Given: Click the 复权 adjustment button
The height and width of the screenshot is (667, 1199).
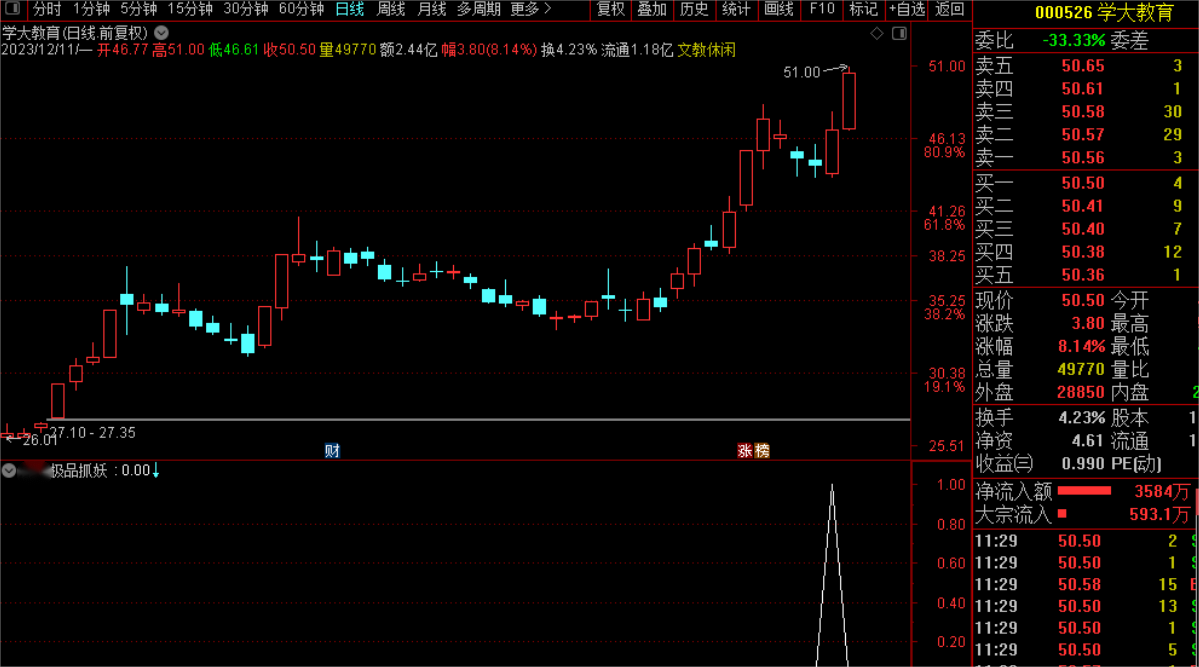Looking at the screenshot, I should 610,9.
